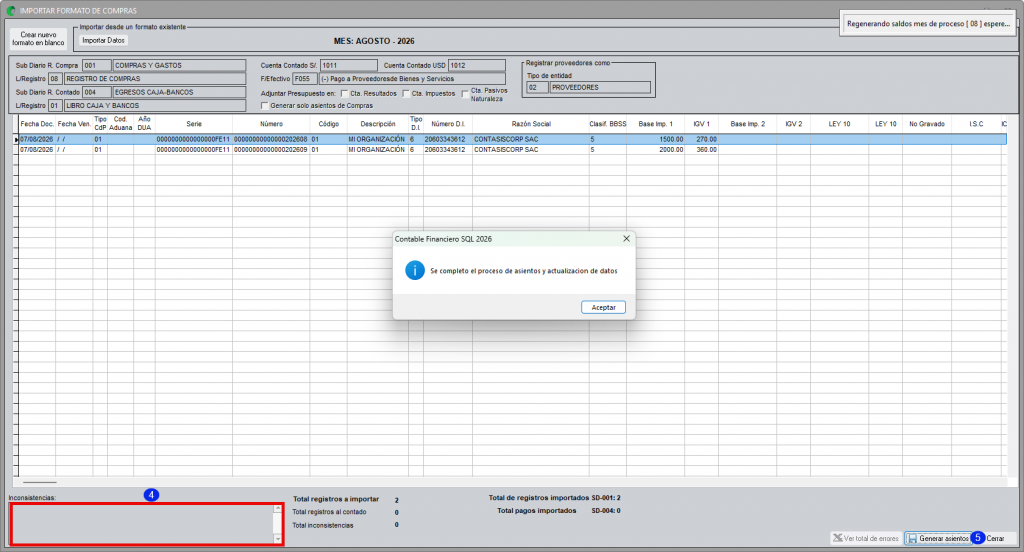1024x552 pixels.
Task: Click the PROVEEDORES entity field
Action: tap(600, 87)
